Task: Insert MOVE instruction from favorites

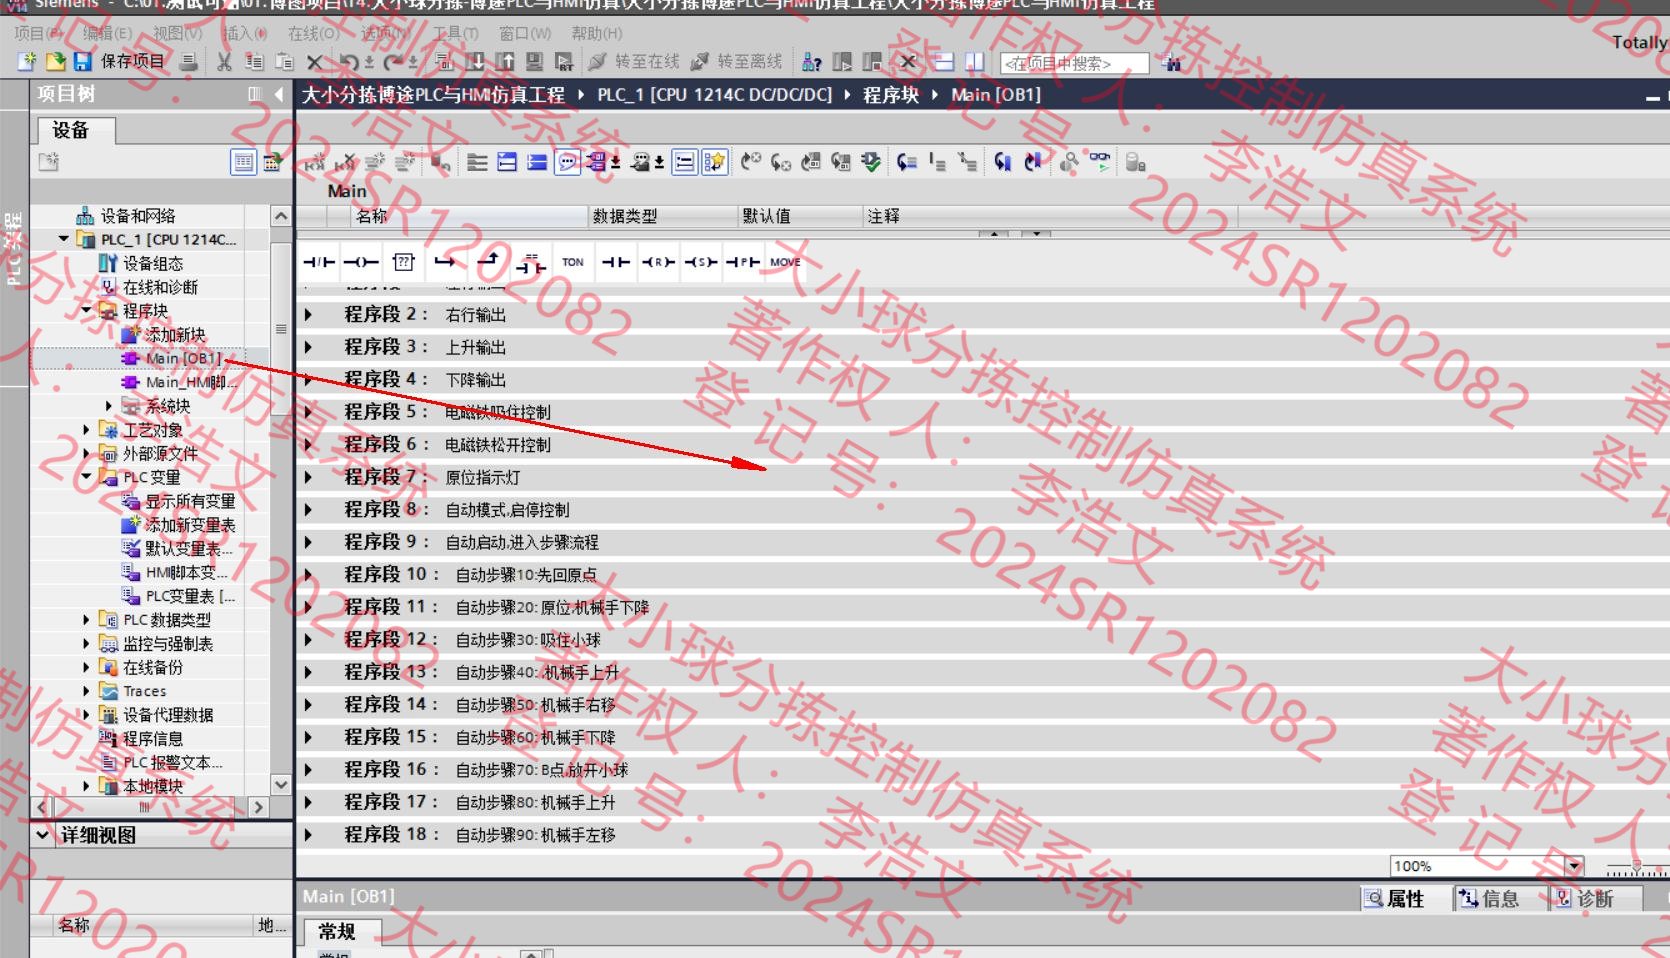Action: click(785, 262)
